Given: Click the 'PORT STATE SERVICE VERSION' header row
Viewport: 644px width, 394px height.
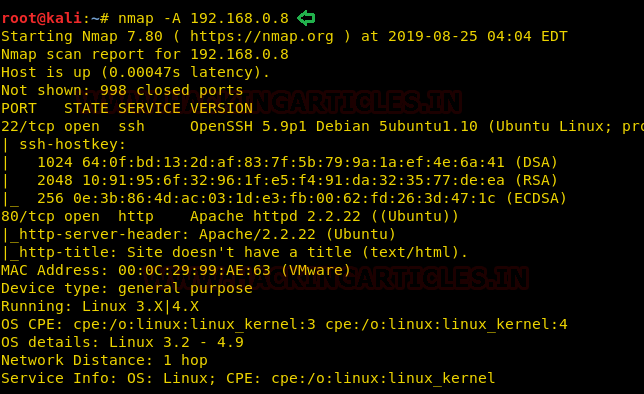Looking at the screenshot, I should pyautogui.click(x=127, y=108).
